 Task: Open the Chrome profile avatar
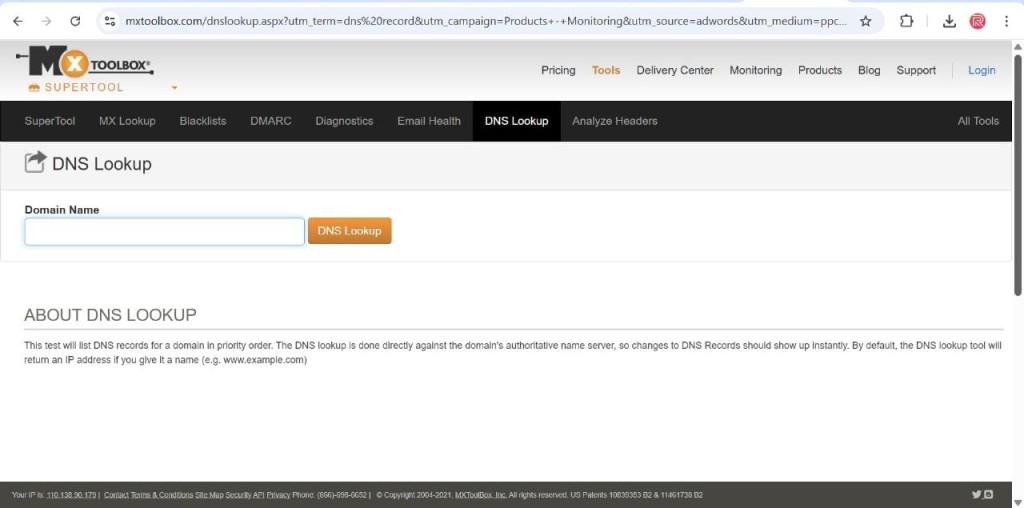coord(978,21)
